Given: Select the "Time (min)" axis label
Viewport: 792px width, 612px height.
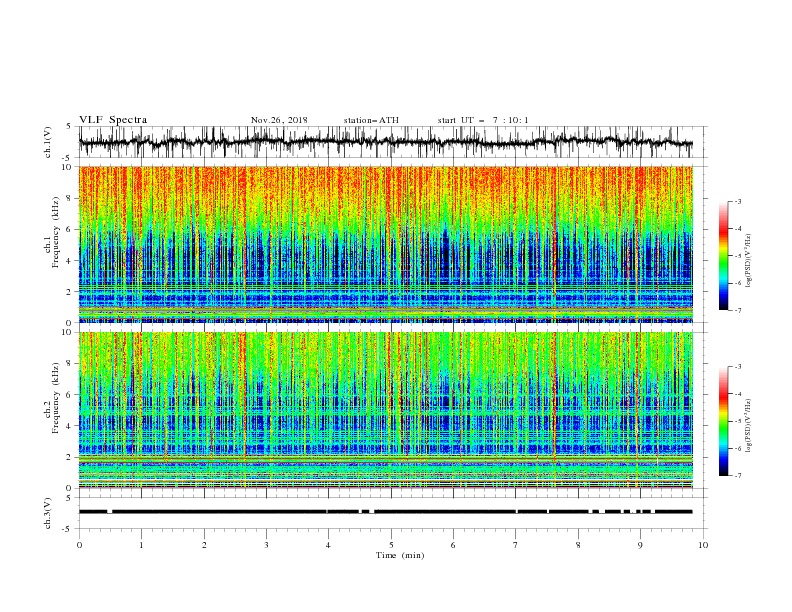Looking at the screenshot, I should [x=400, y=555].
